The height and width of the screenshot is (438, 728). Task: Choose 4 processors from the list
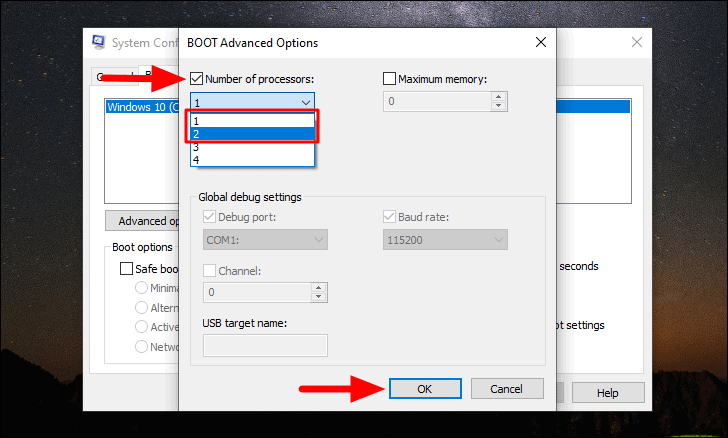(x=252, y=160)
